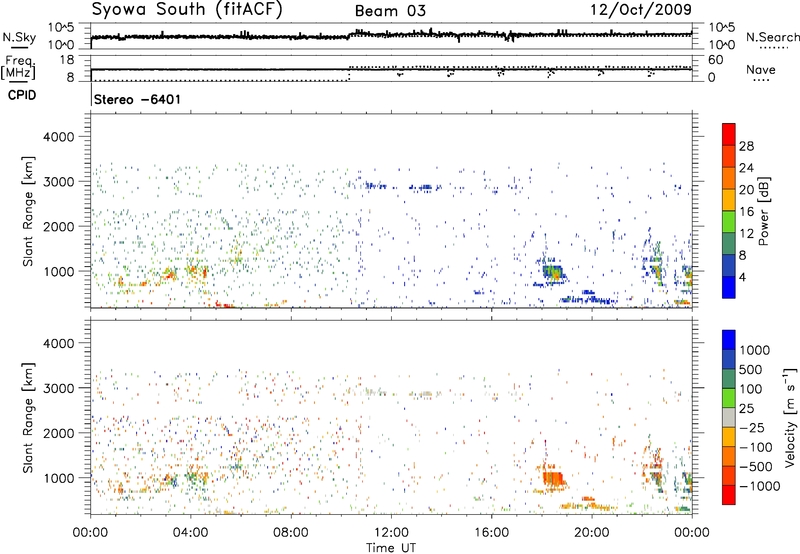This screenshot has height=554, width=800.
Task: Click the top blue segment of the velocity colorbar
Action: point(729,340)
